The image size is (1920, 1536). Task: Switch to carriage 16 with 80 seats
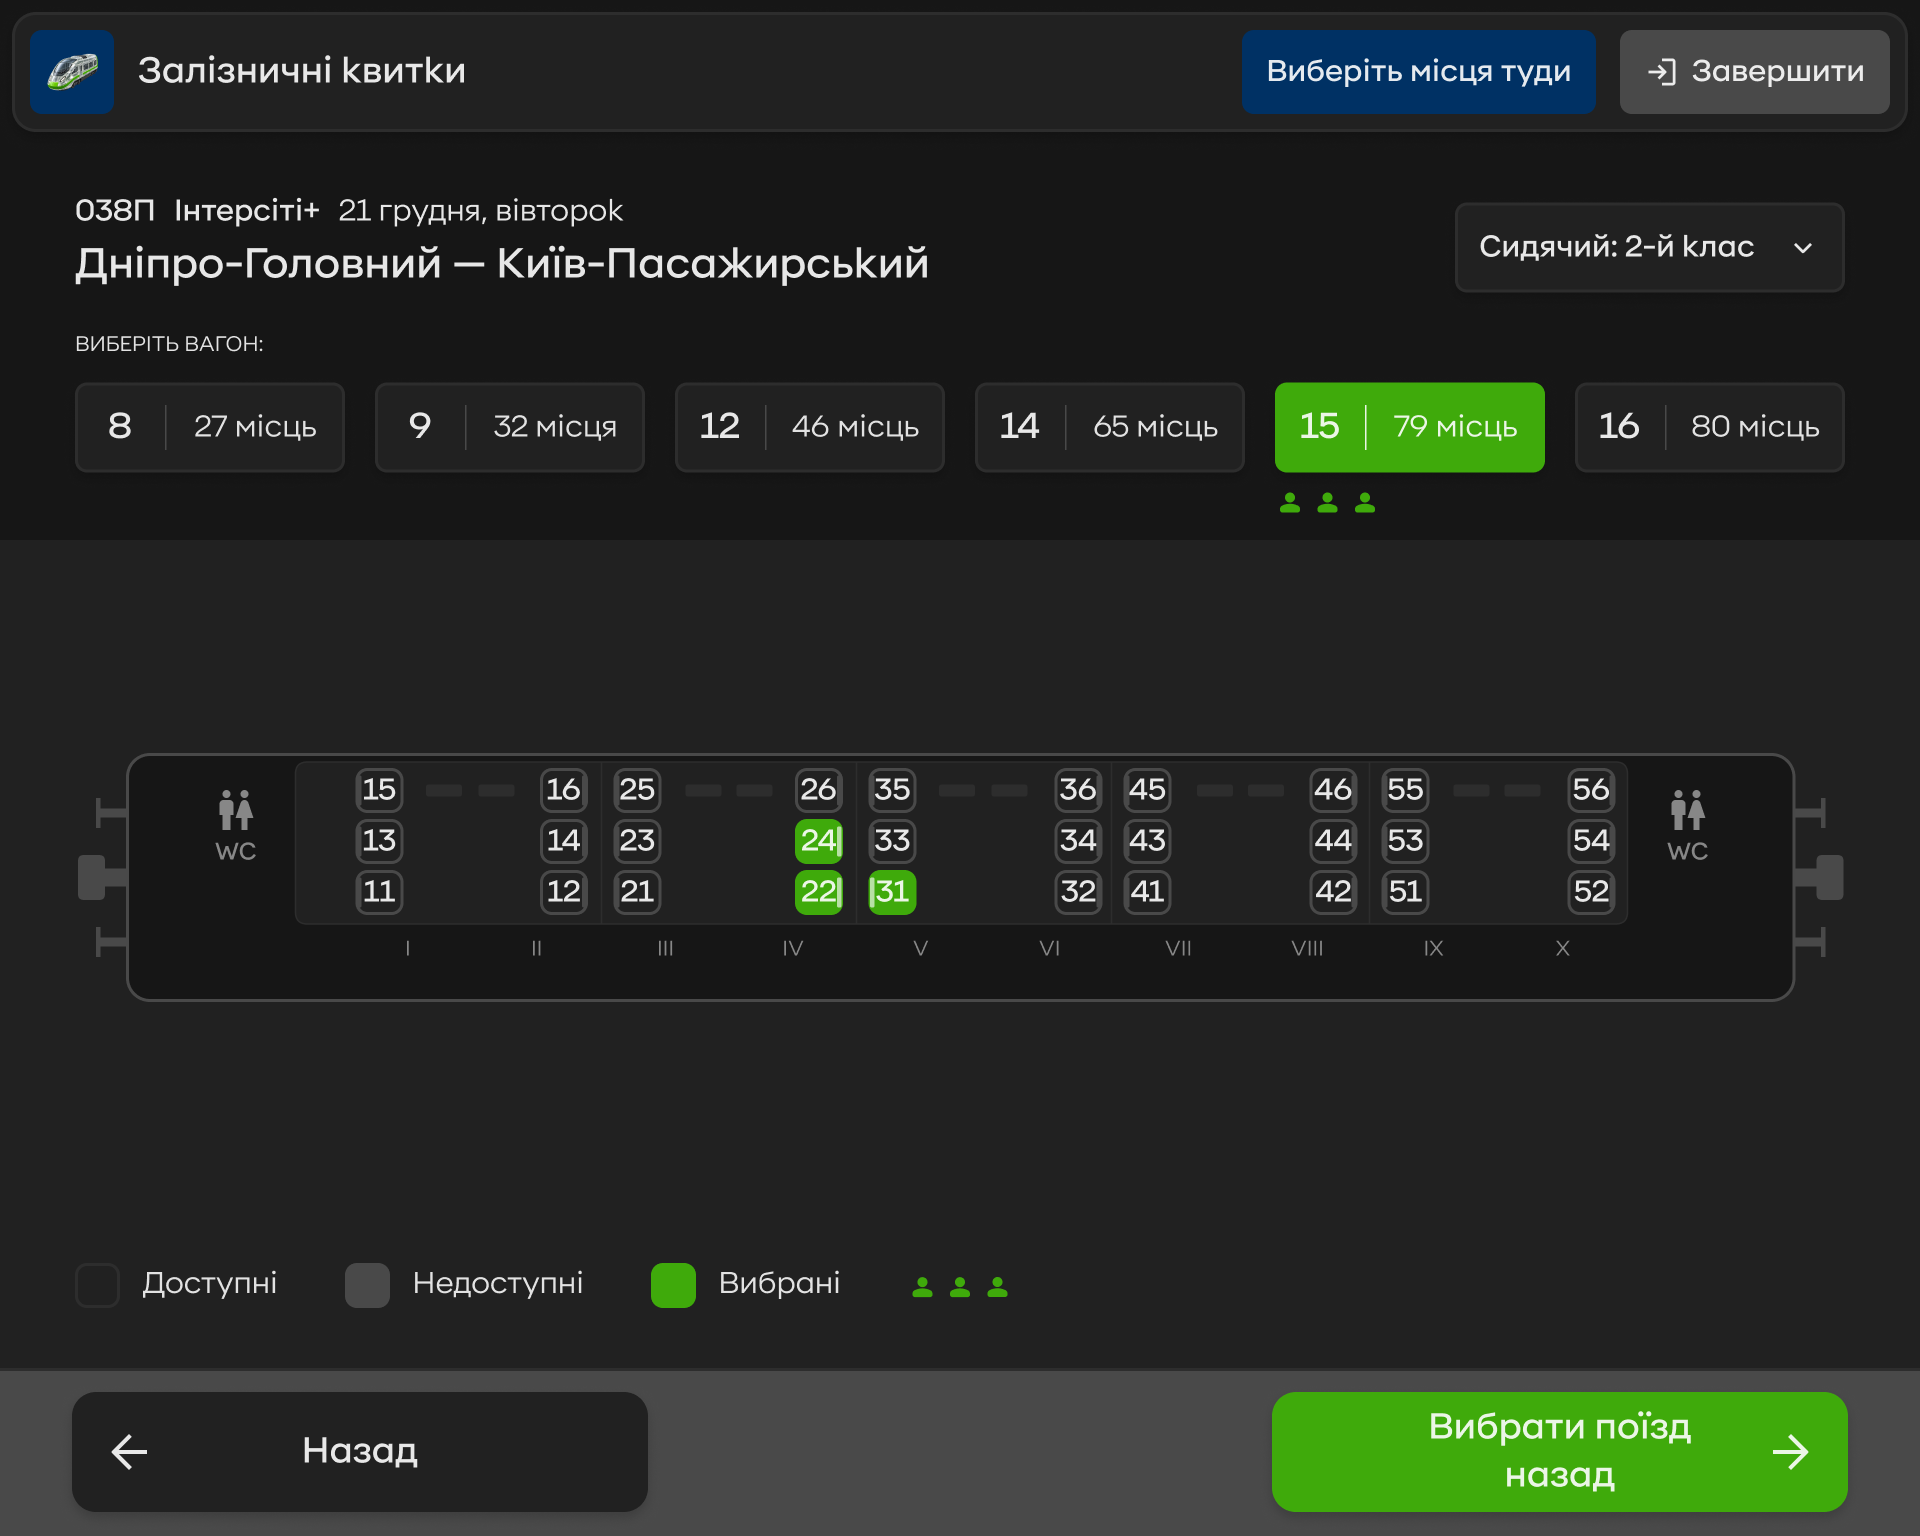click(1710, 427)
